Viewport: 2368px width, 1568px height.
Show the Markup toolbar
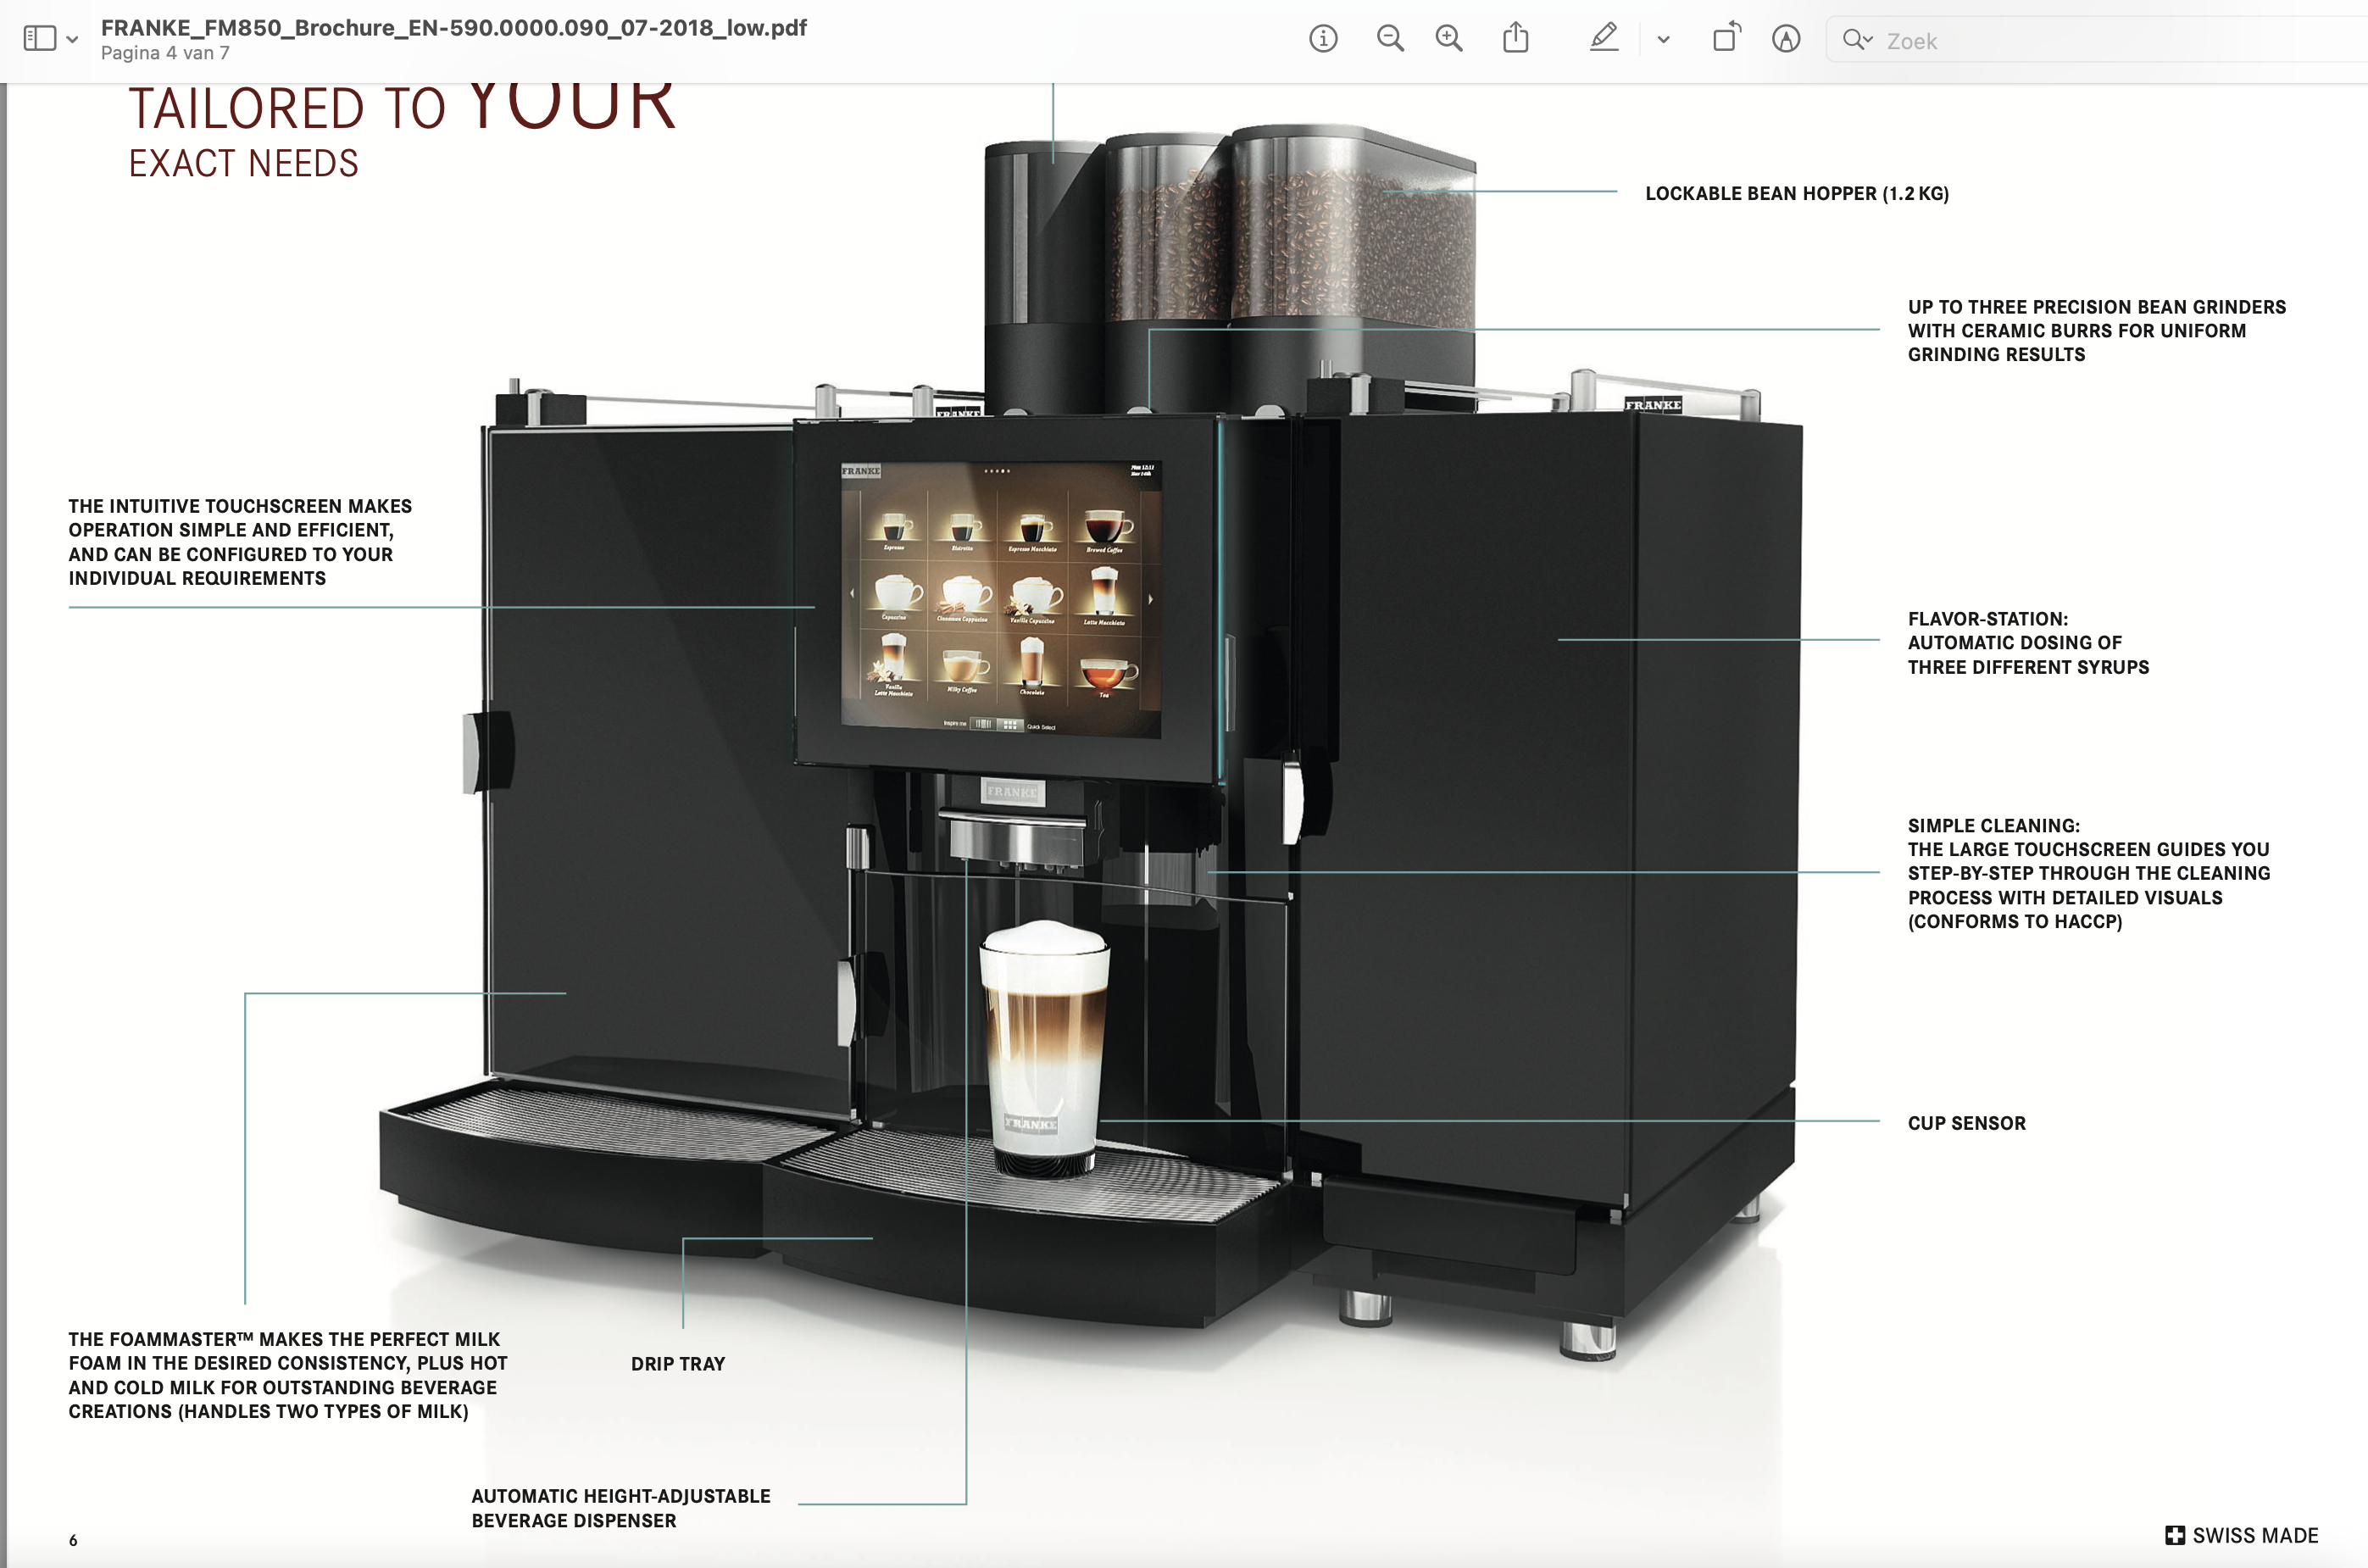point(1785,39)
